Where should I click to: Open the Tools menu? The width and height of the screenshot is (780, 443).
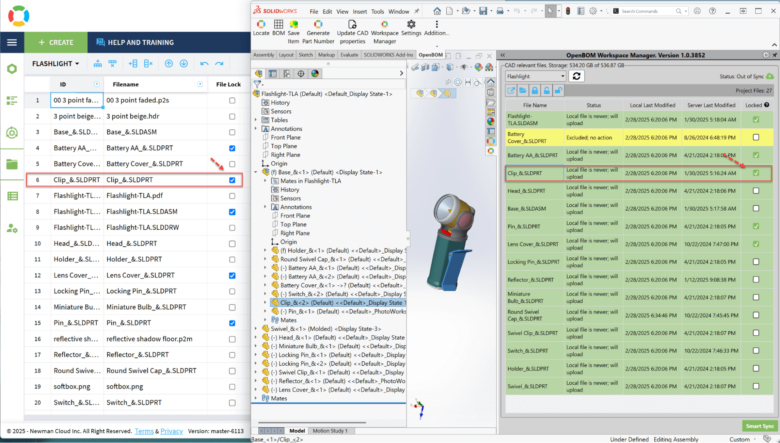(378, 11)
